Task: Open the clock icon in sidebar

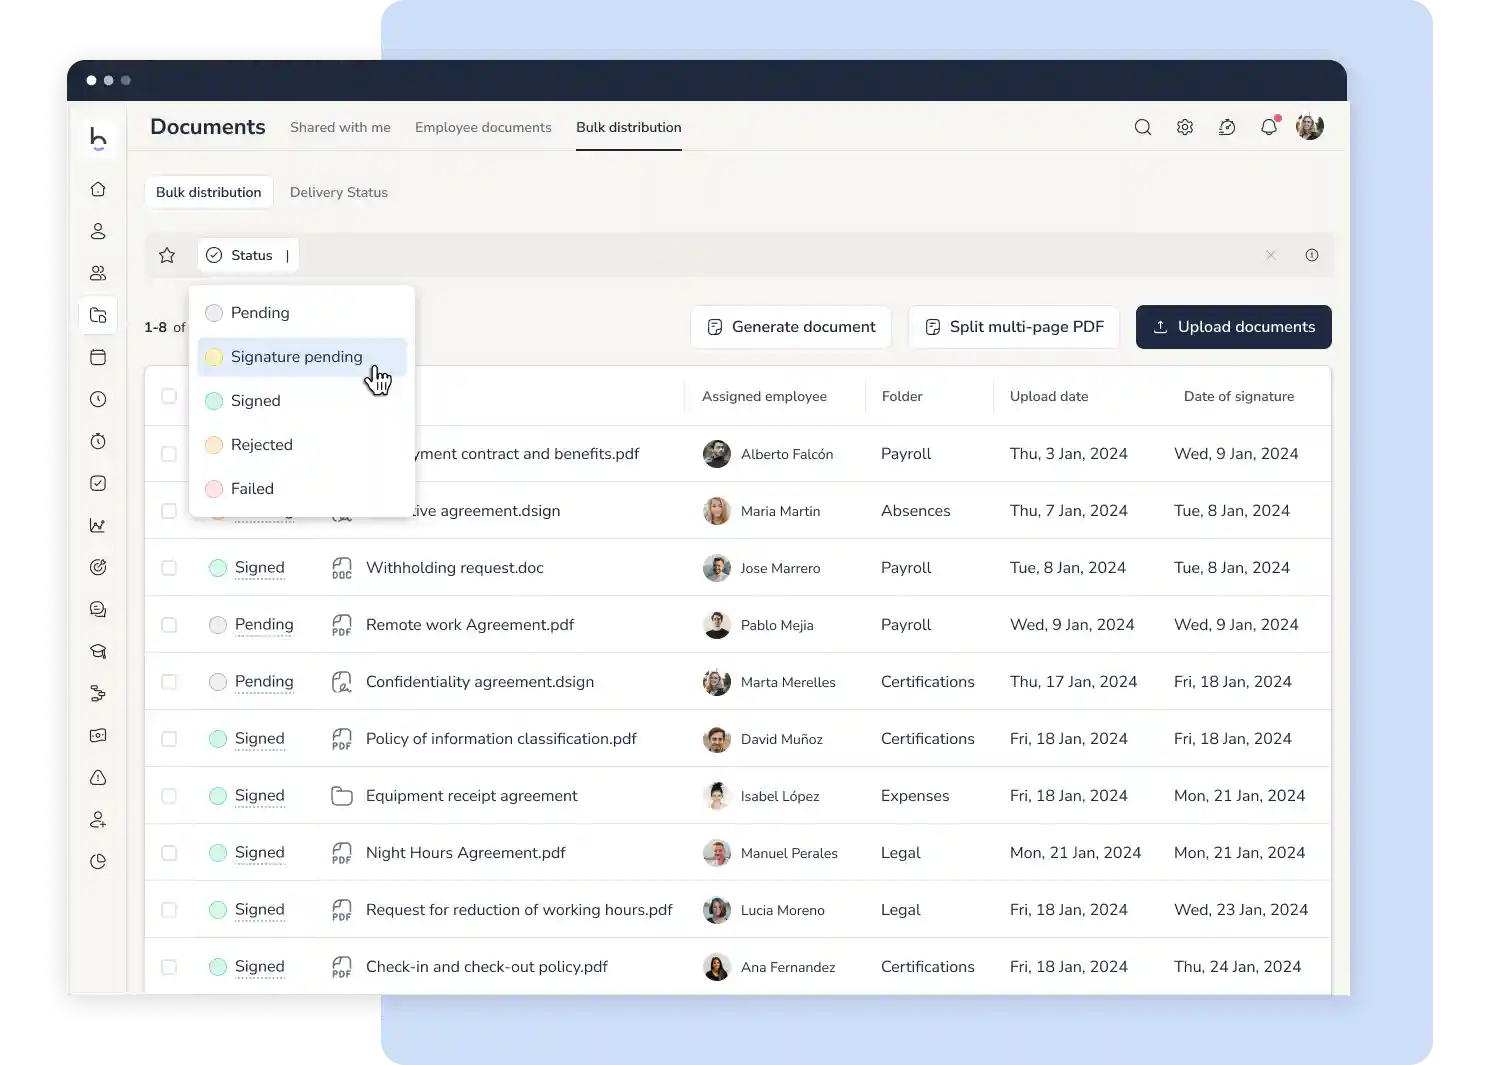Action: (x=98, y=399)
